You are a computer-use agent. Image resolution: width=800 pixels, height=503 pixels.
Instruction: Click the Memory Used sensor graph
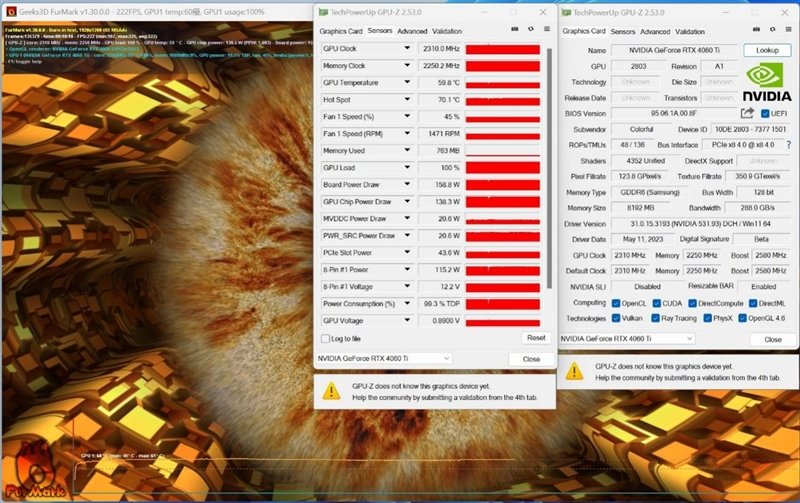tap(503, 150)
